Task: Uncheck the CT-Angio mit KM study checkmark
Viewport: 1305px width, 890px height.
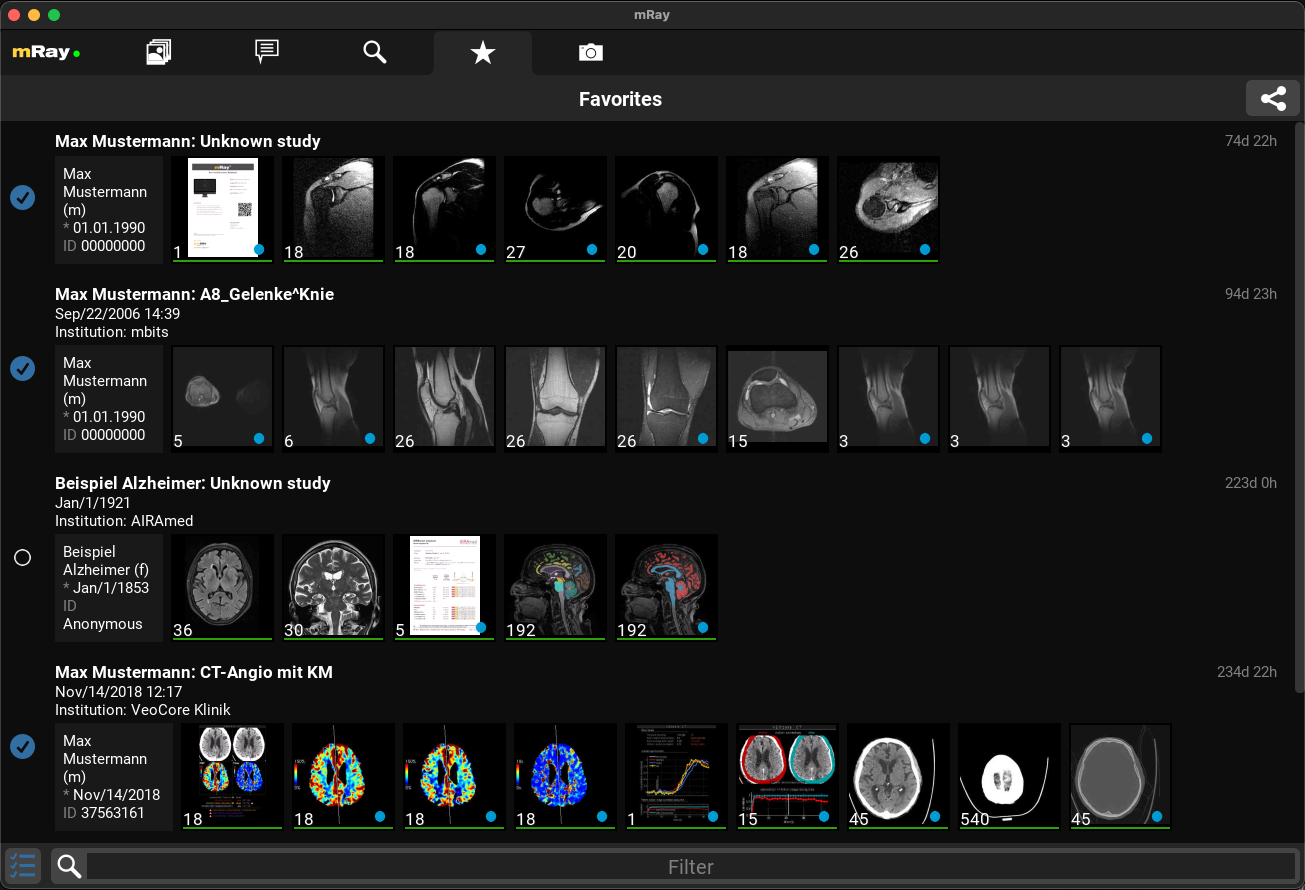Action: click(22, 746)
